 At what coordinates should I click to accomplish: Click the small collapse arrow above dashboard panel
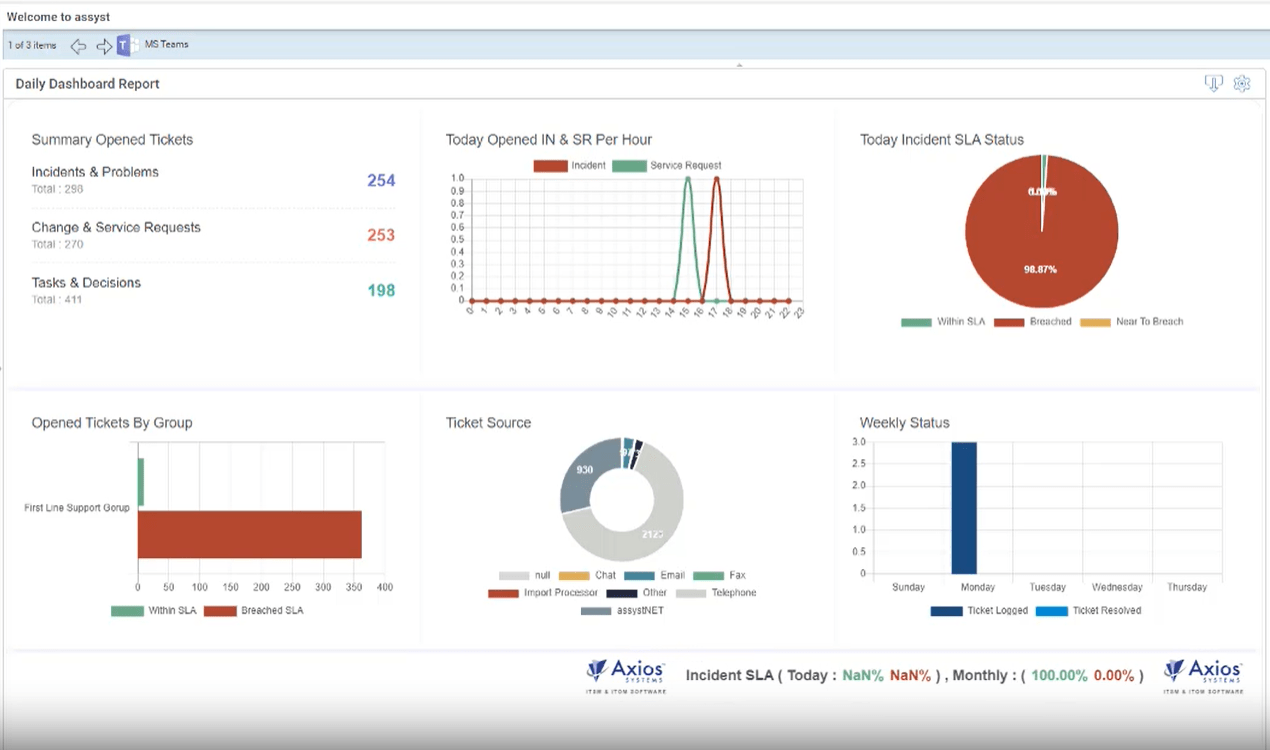pyautogui.click(x=740, y=65)
